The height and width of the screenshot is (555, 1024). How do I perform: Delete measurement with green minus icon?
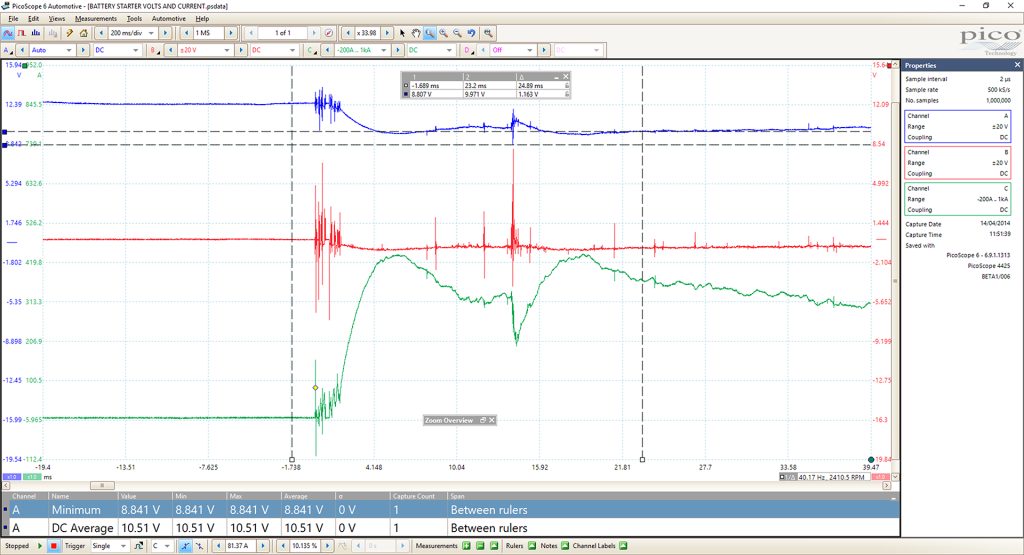coord(480,546)
